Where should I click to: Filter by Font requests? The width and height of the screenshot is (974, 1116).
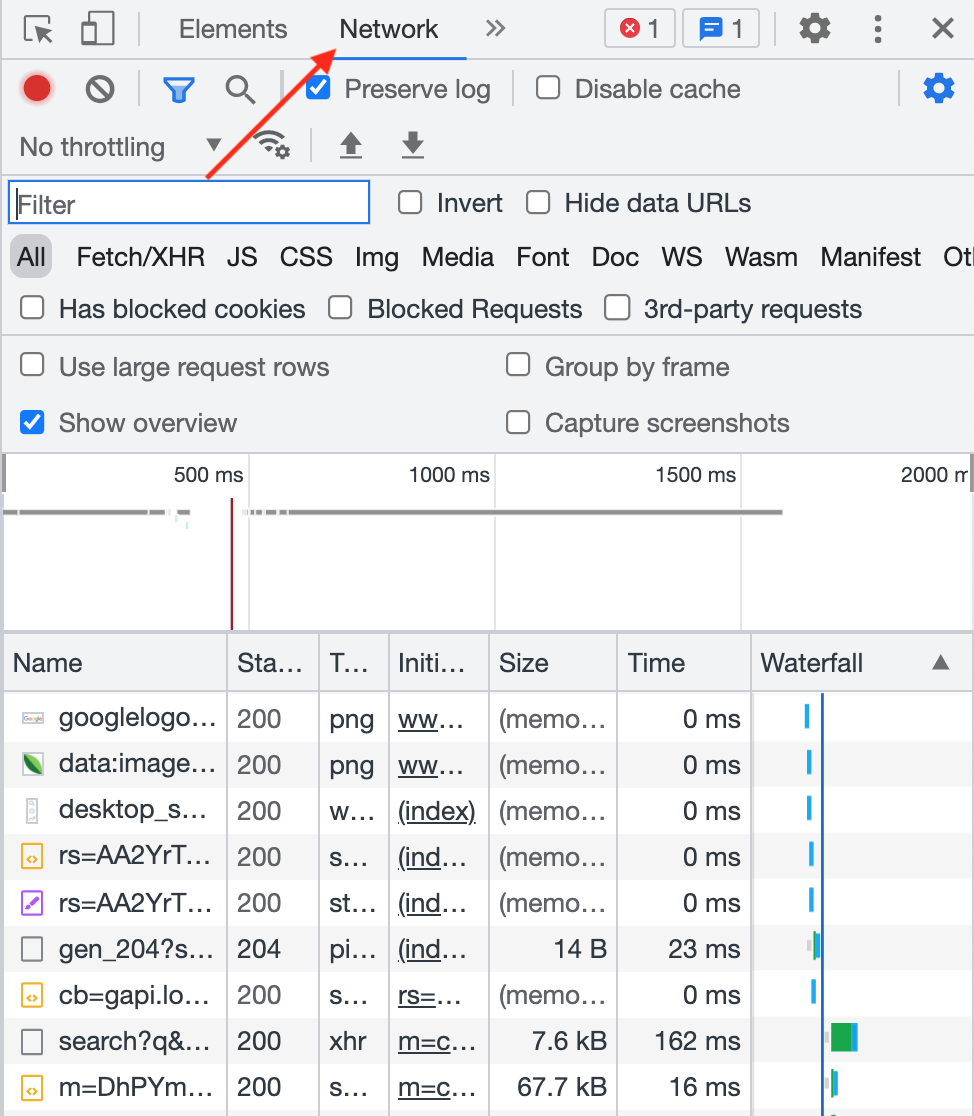click(543, 257)
